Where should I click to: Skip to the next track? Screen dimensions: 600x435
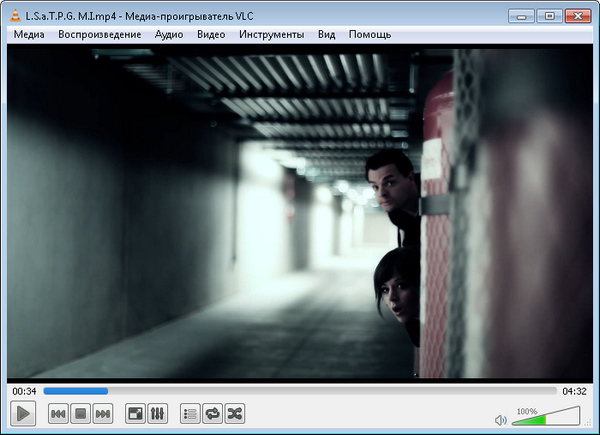coord(103,413)
